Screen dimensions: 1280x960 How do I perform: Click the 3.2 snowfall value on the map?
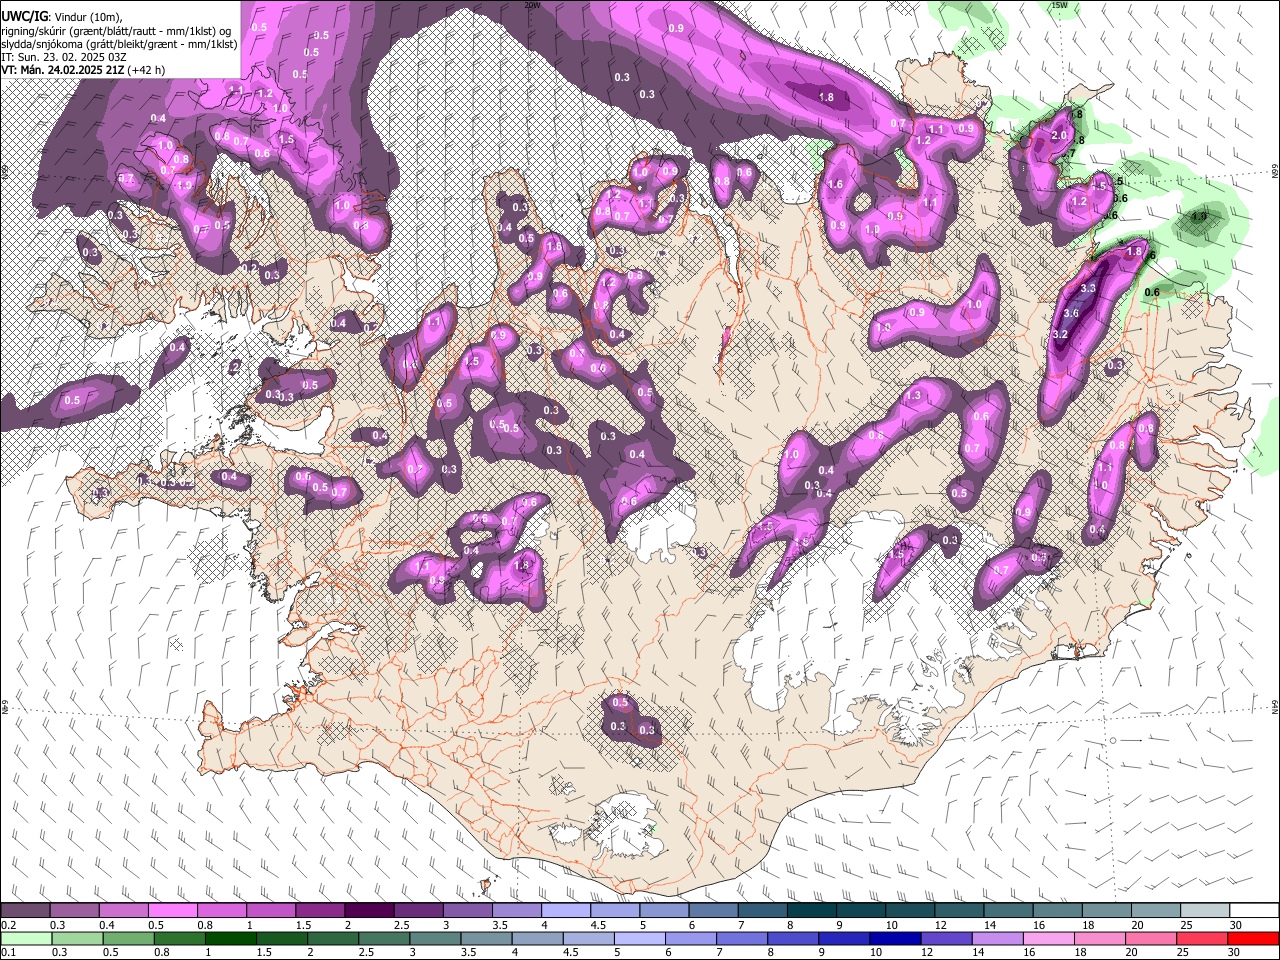click(x=1062, y=334)
